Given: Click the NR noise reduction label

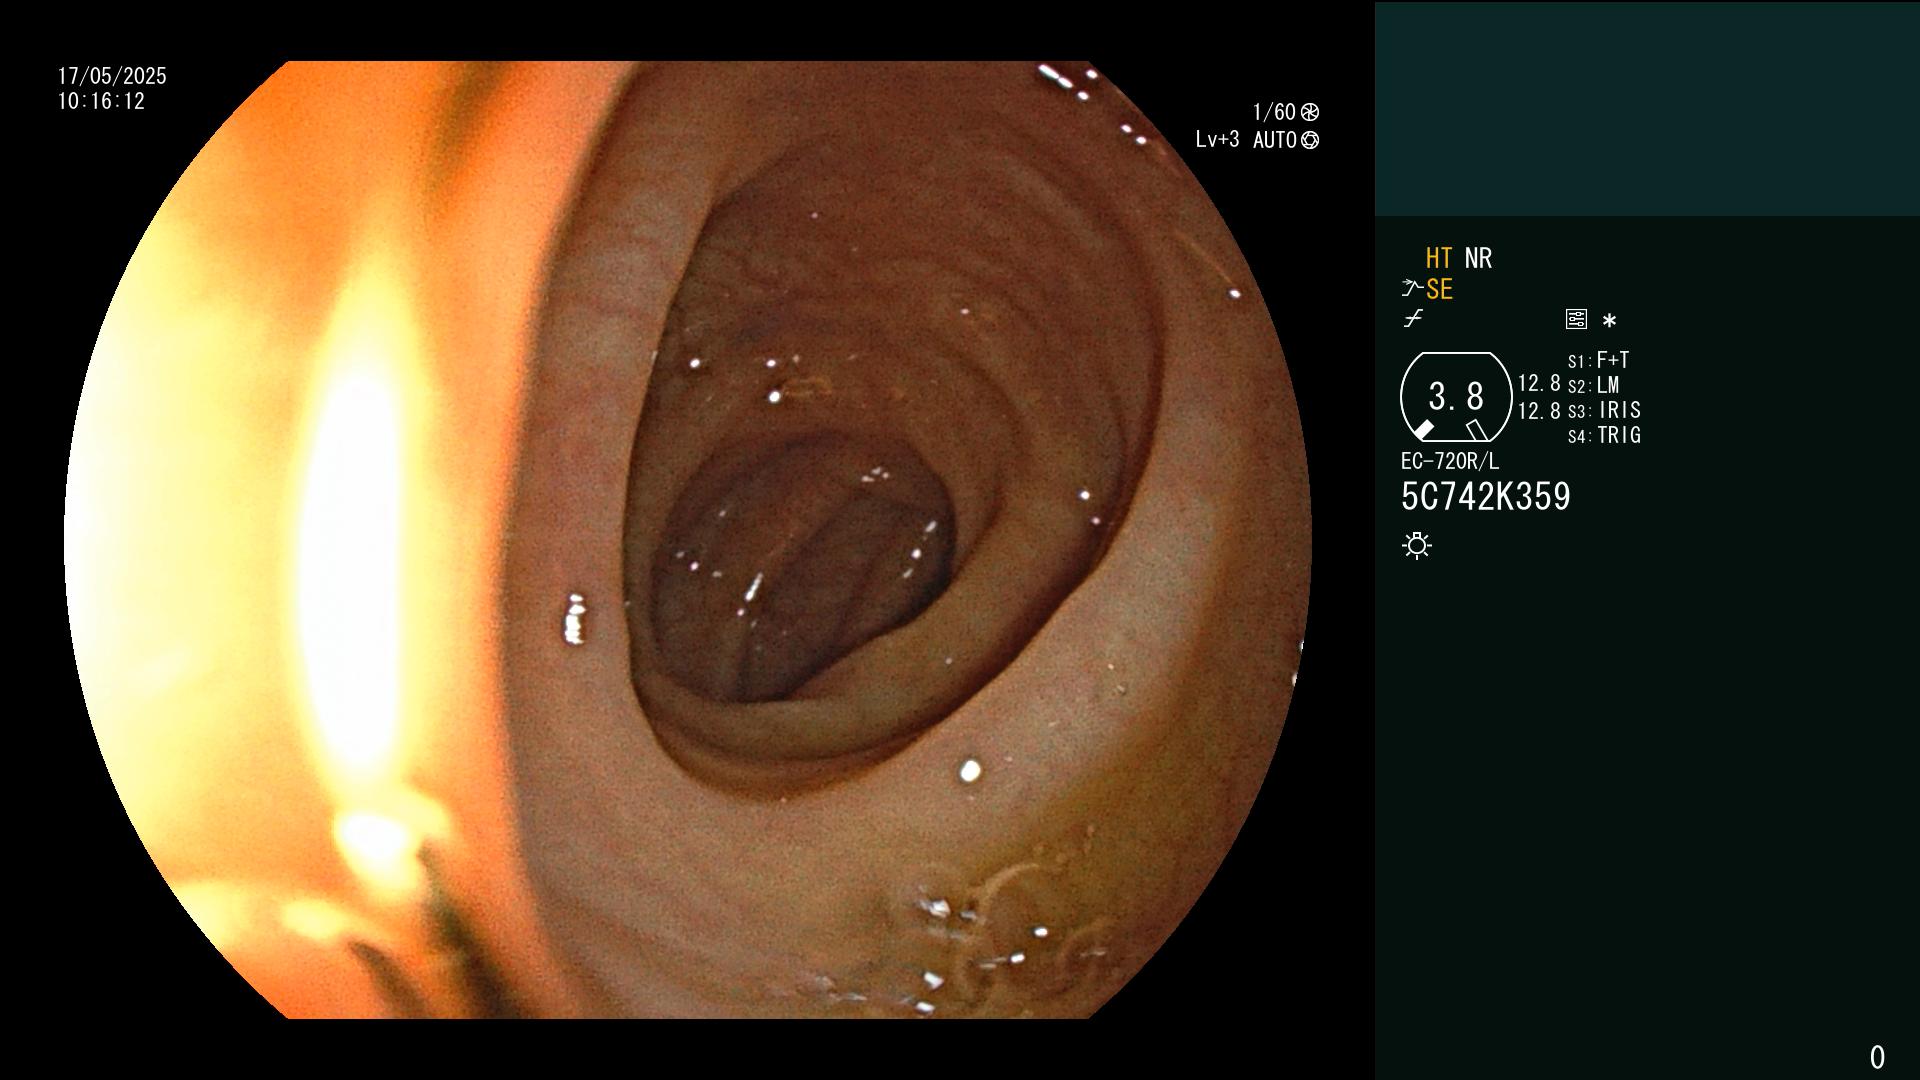Looking at the screenshot, I should [x=1478, y=258].
